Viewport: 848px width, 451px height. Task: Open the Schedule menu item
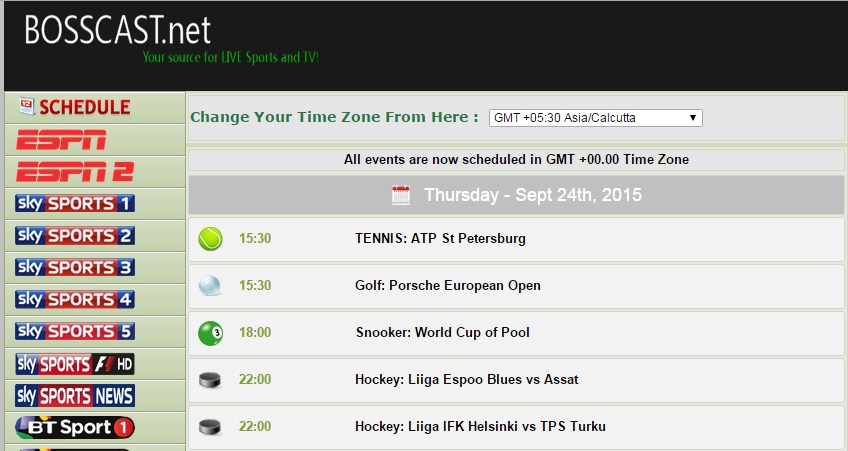click(x=75, y=107)
